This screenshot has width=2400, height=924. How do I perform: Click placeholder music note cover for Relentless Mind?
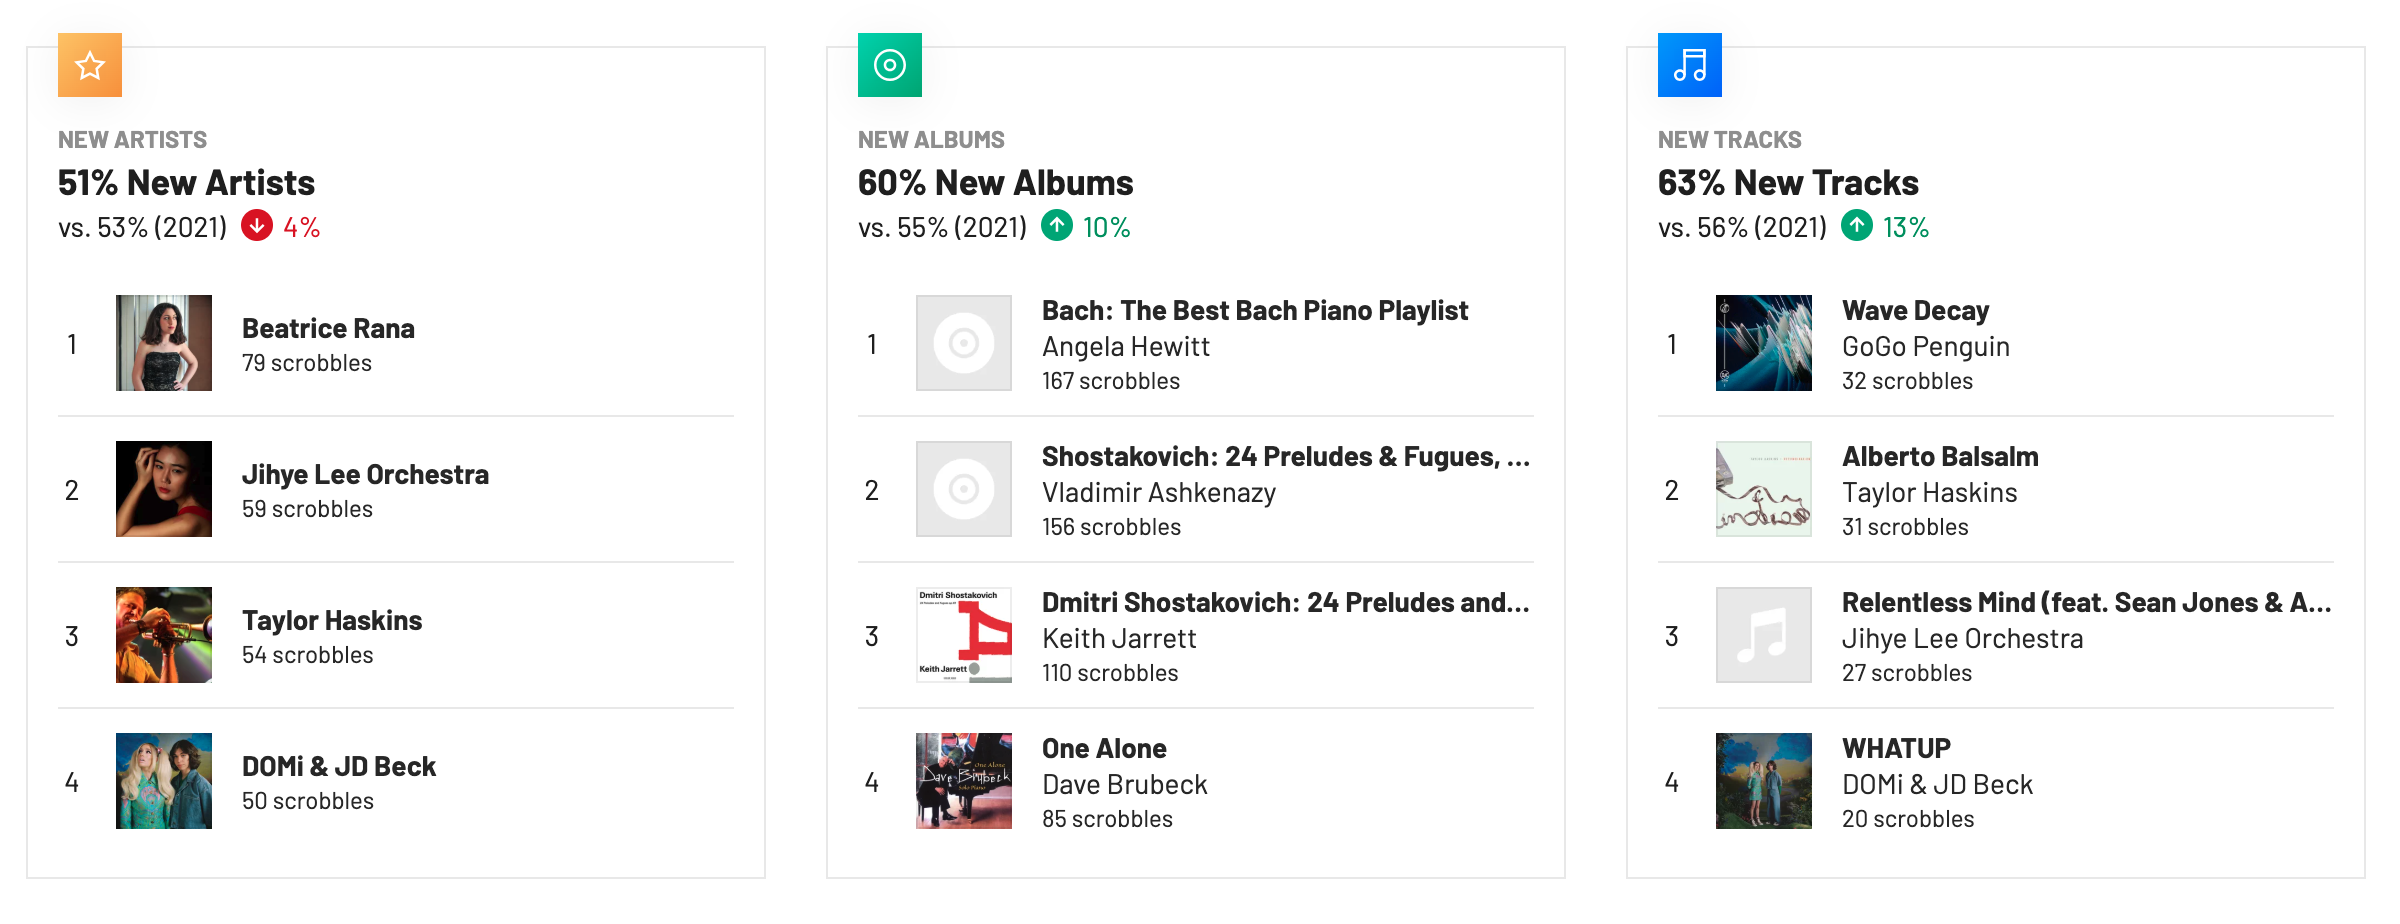coord(1764,635)
